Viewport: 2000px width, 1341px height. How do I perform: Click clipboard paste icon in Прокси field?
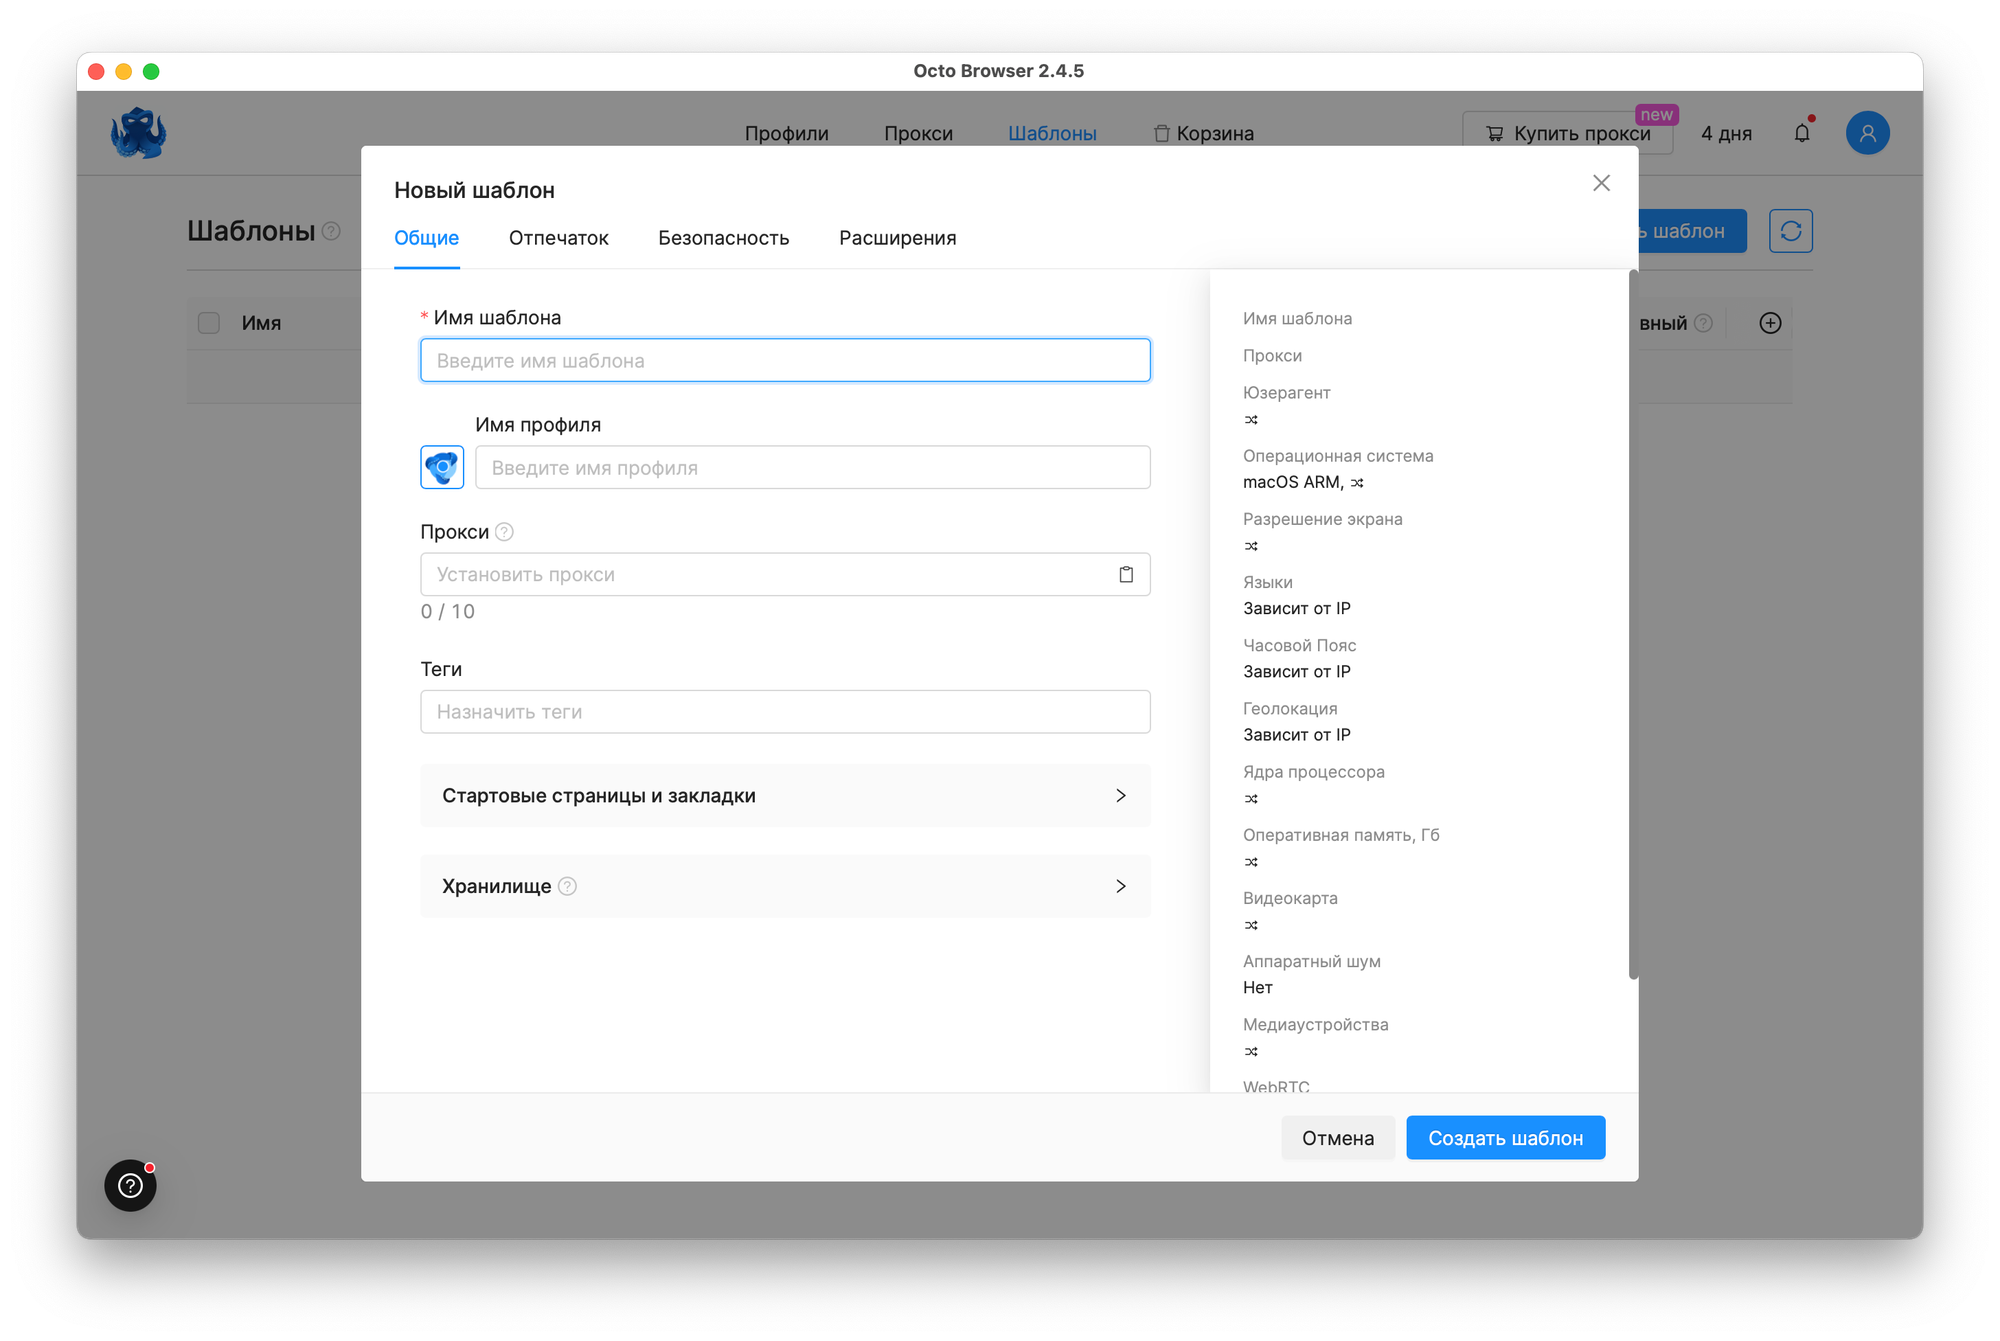pyautogui.click(x=1126, y=574)
